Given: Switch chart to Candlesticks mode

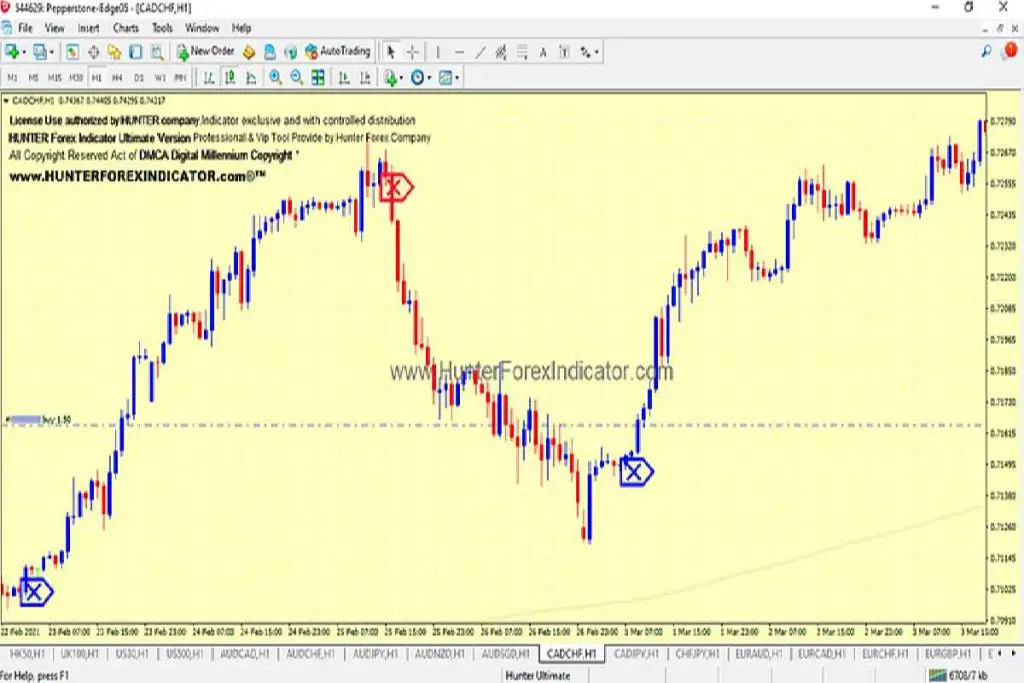Looking at the screenshot, I should tap(230, 78).
